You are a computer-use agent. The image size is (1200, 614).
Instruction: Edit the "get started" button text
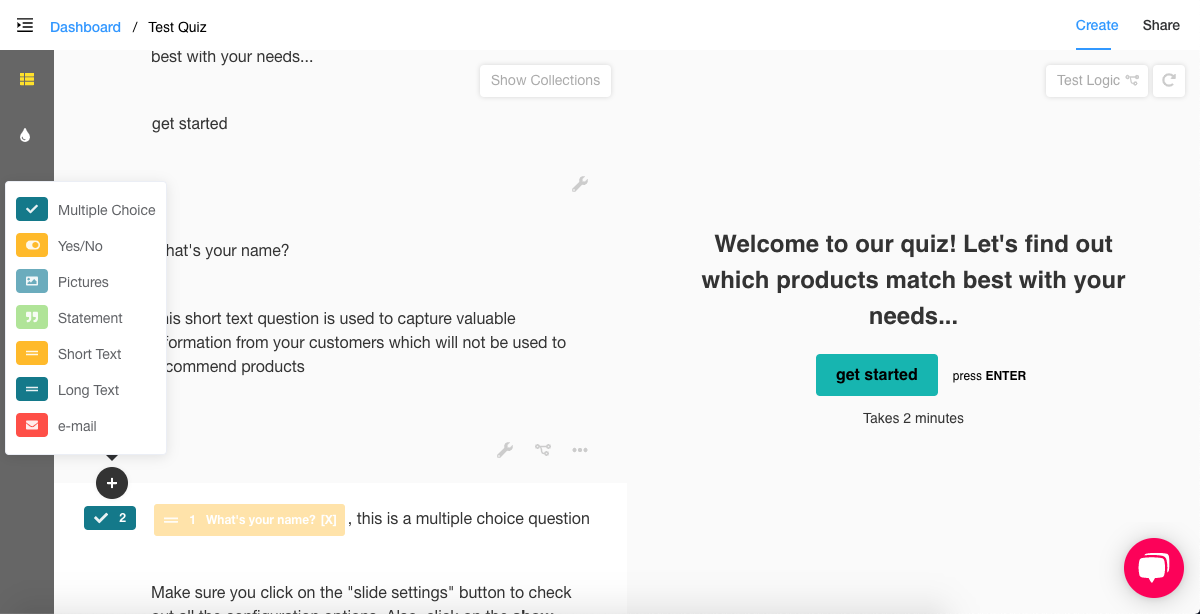189,124
